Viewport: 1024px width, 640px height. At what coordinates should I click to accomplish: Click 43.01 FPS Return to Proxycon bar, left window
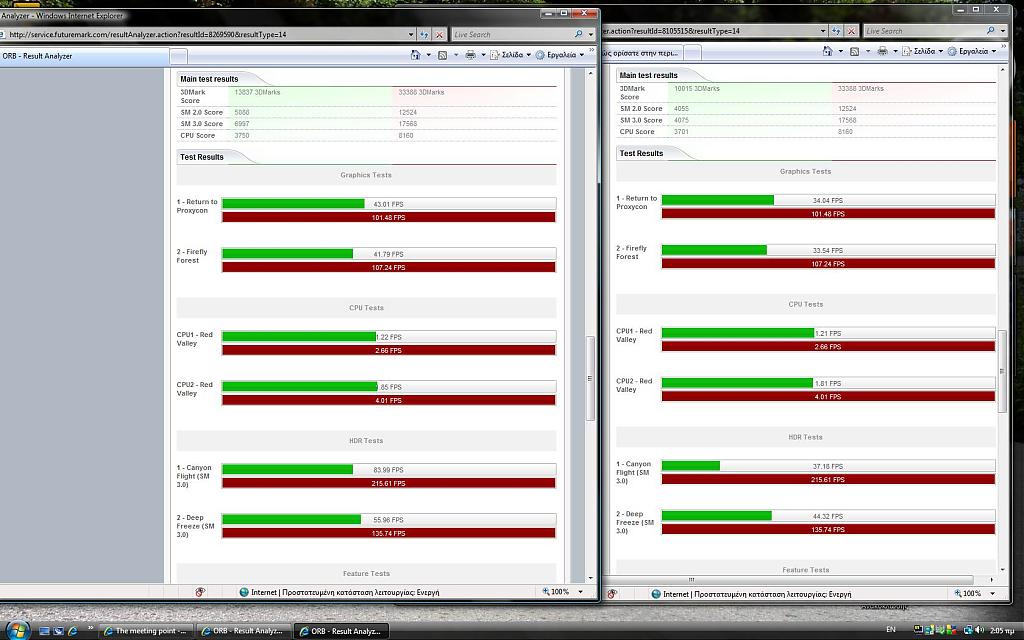click(x=389, y=204)
